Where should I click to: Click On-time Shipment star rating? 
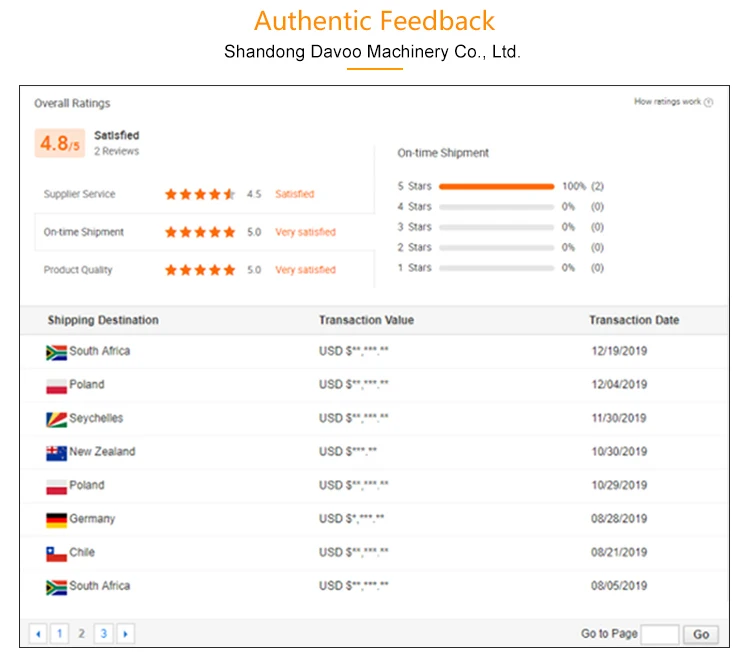200,232
